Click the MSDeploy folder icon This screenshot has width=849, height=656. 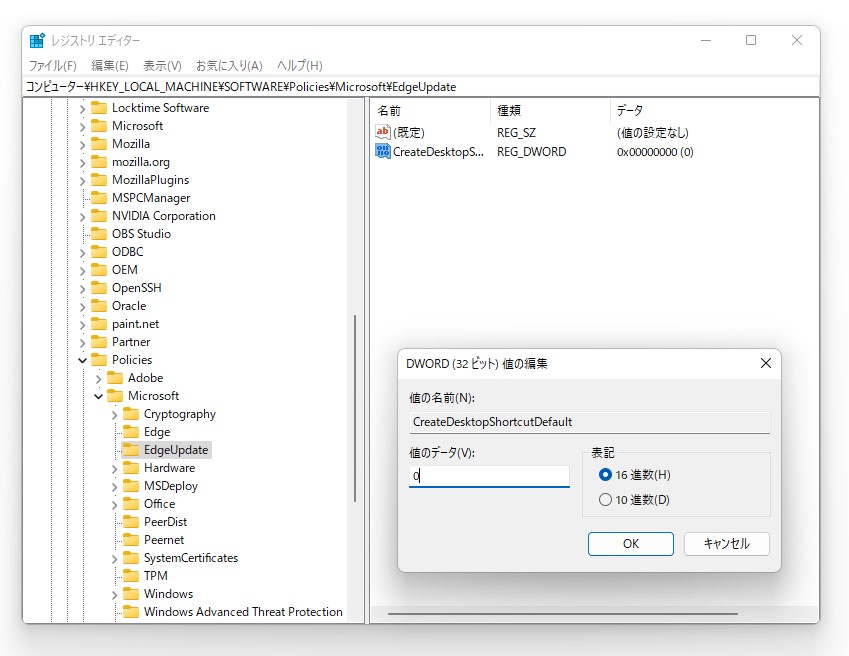(132, 485)
